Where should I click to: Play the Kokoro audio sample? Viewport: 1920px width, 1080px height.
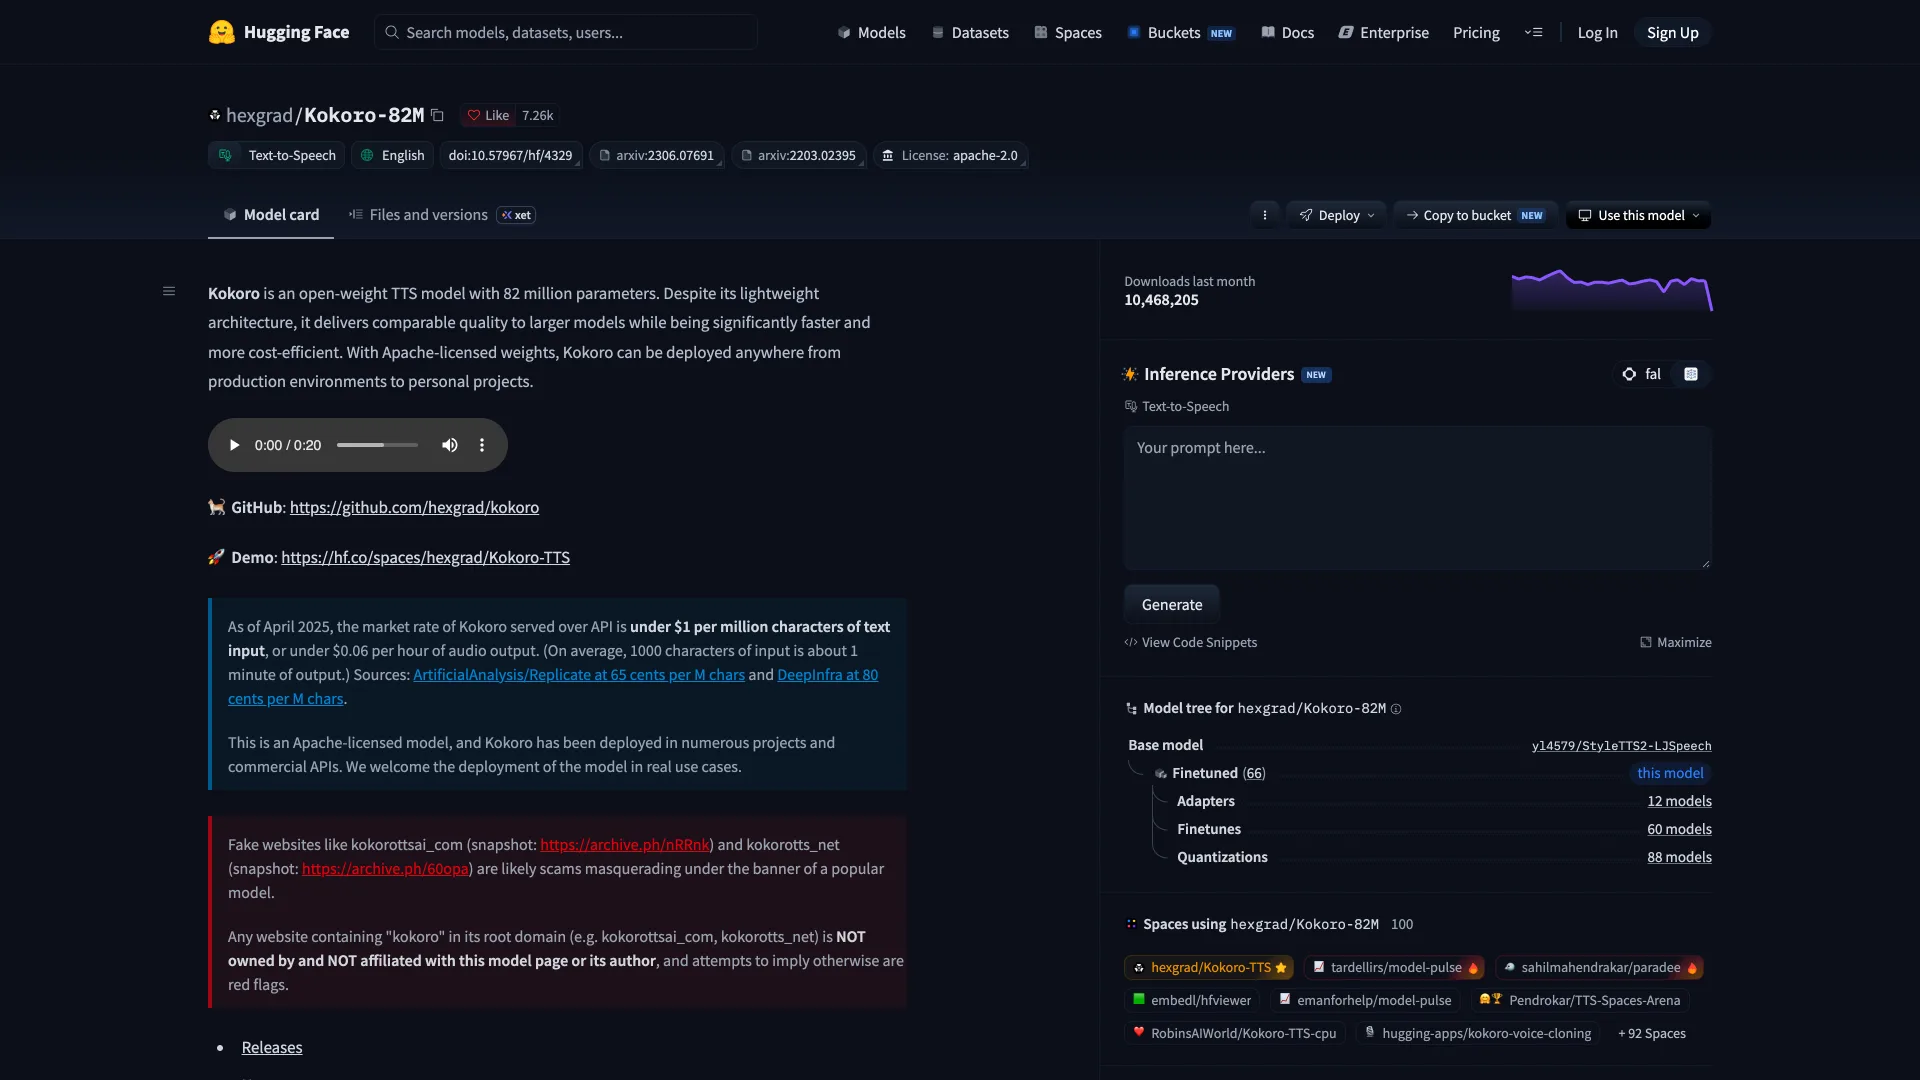pyautogui.click(x=234, y=445)
